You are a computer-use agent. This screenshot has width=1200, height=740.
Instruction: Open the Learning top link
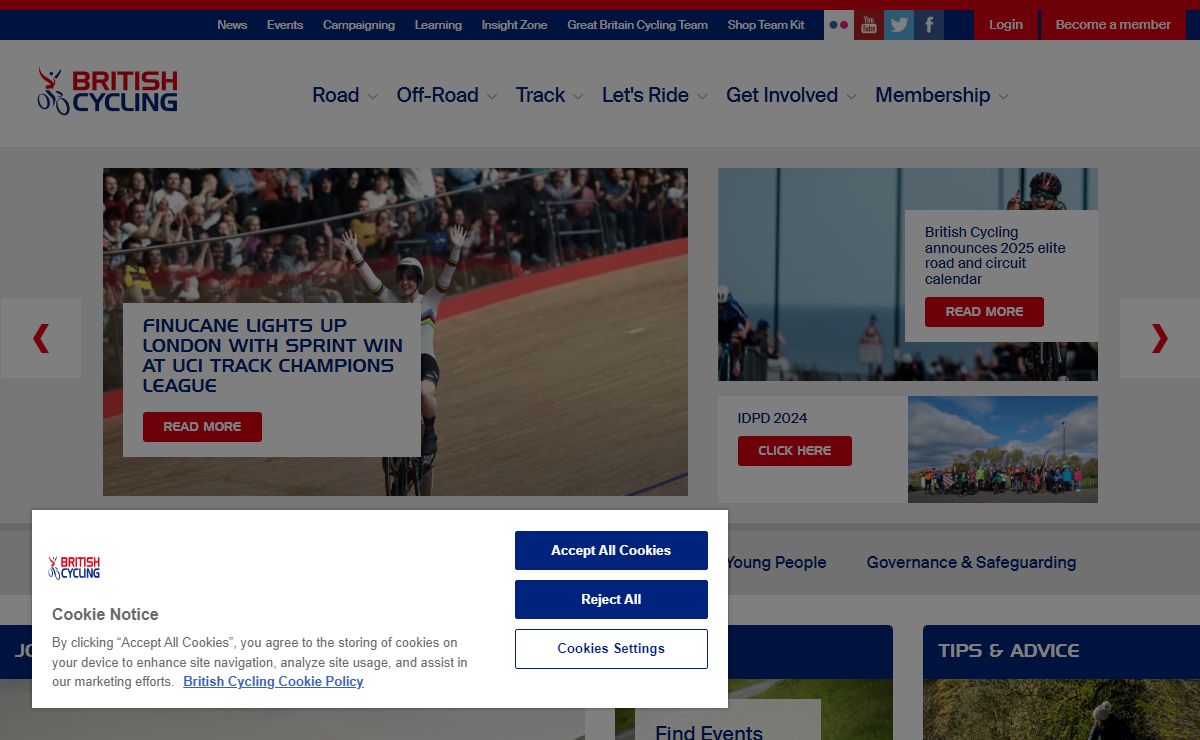pyautogui.click(x=438, y=25)
